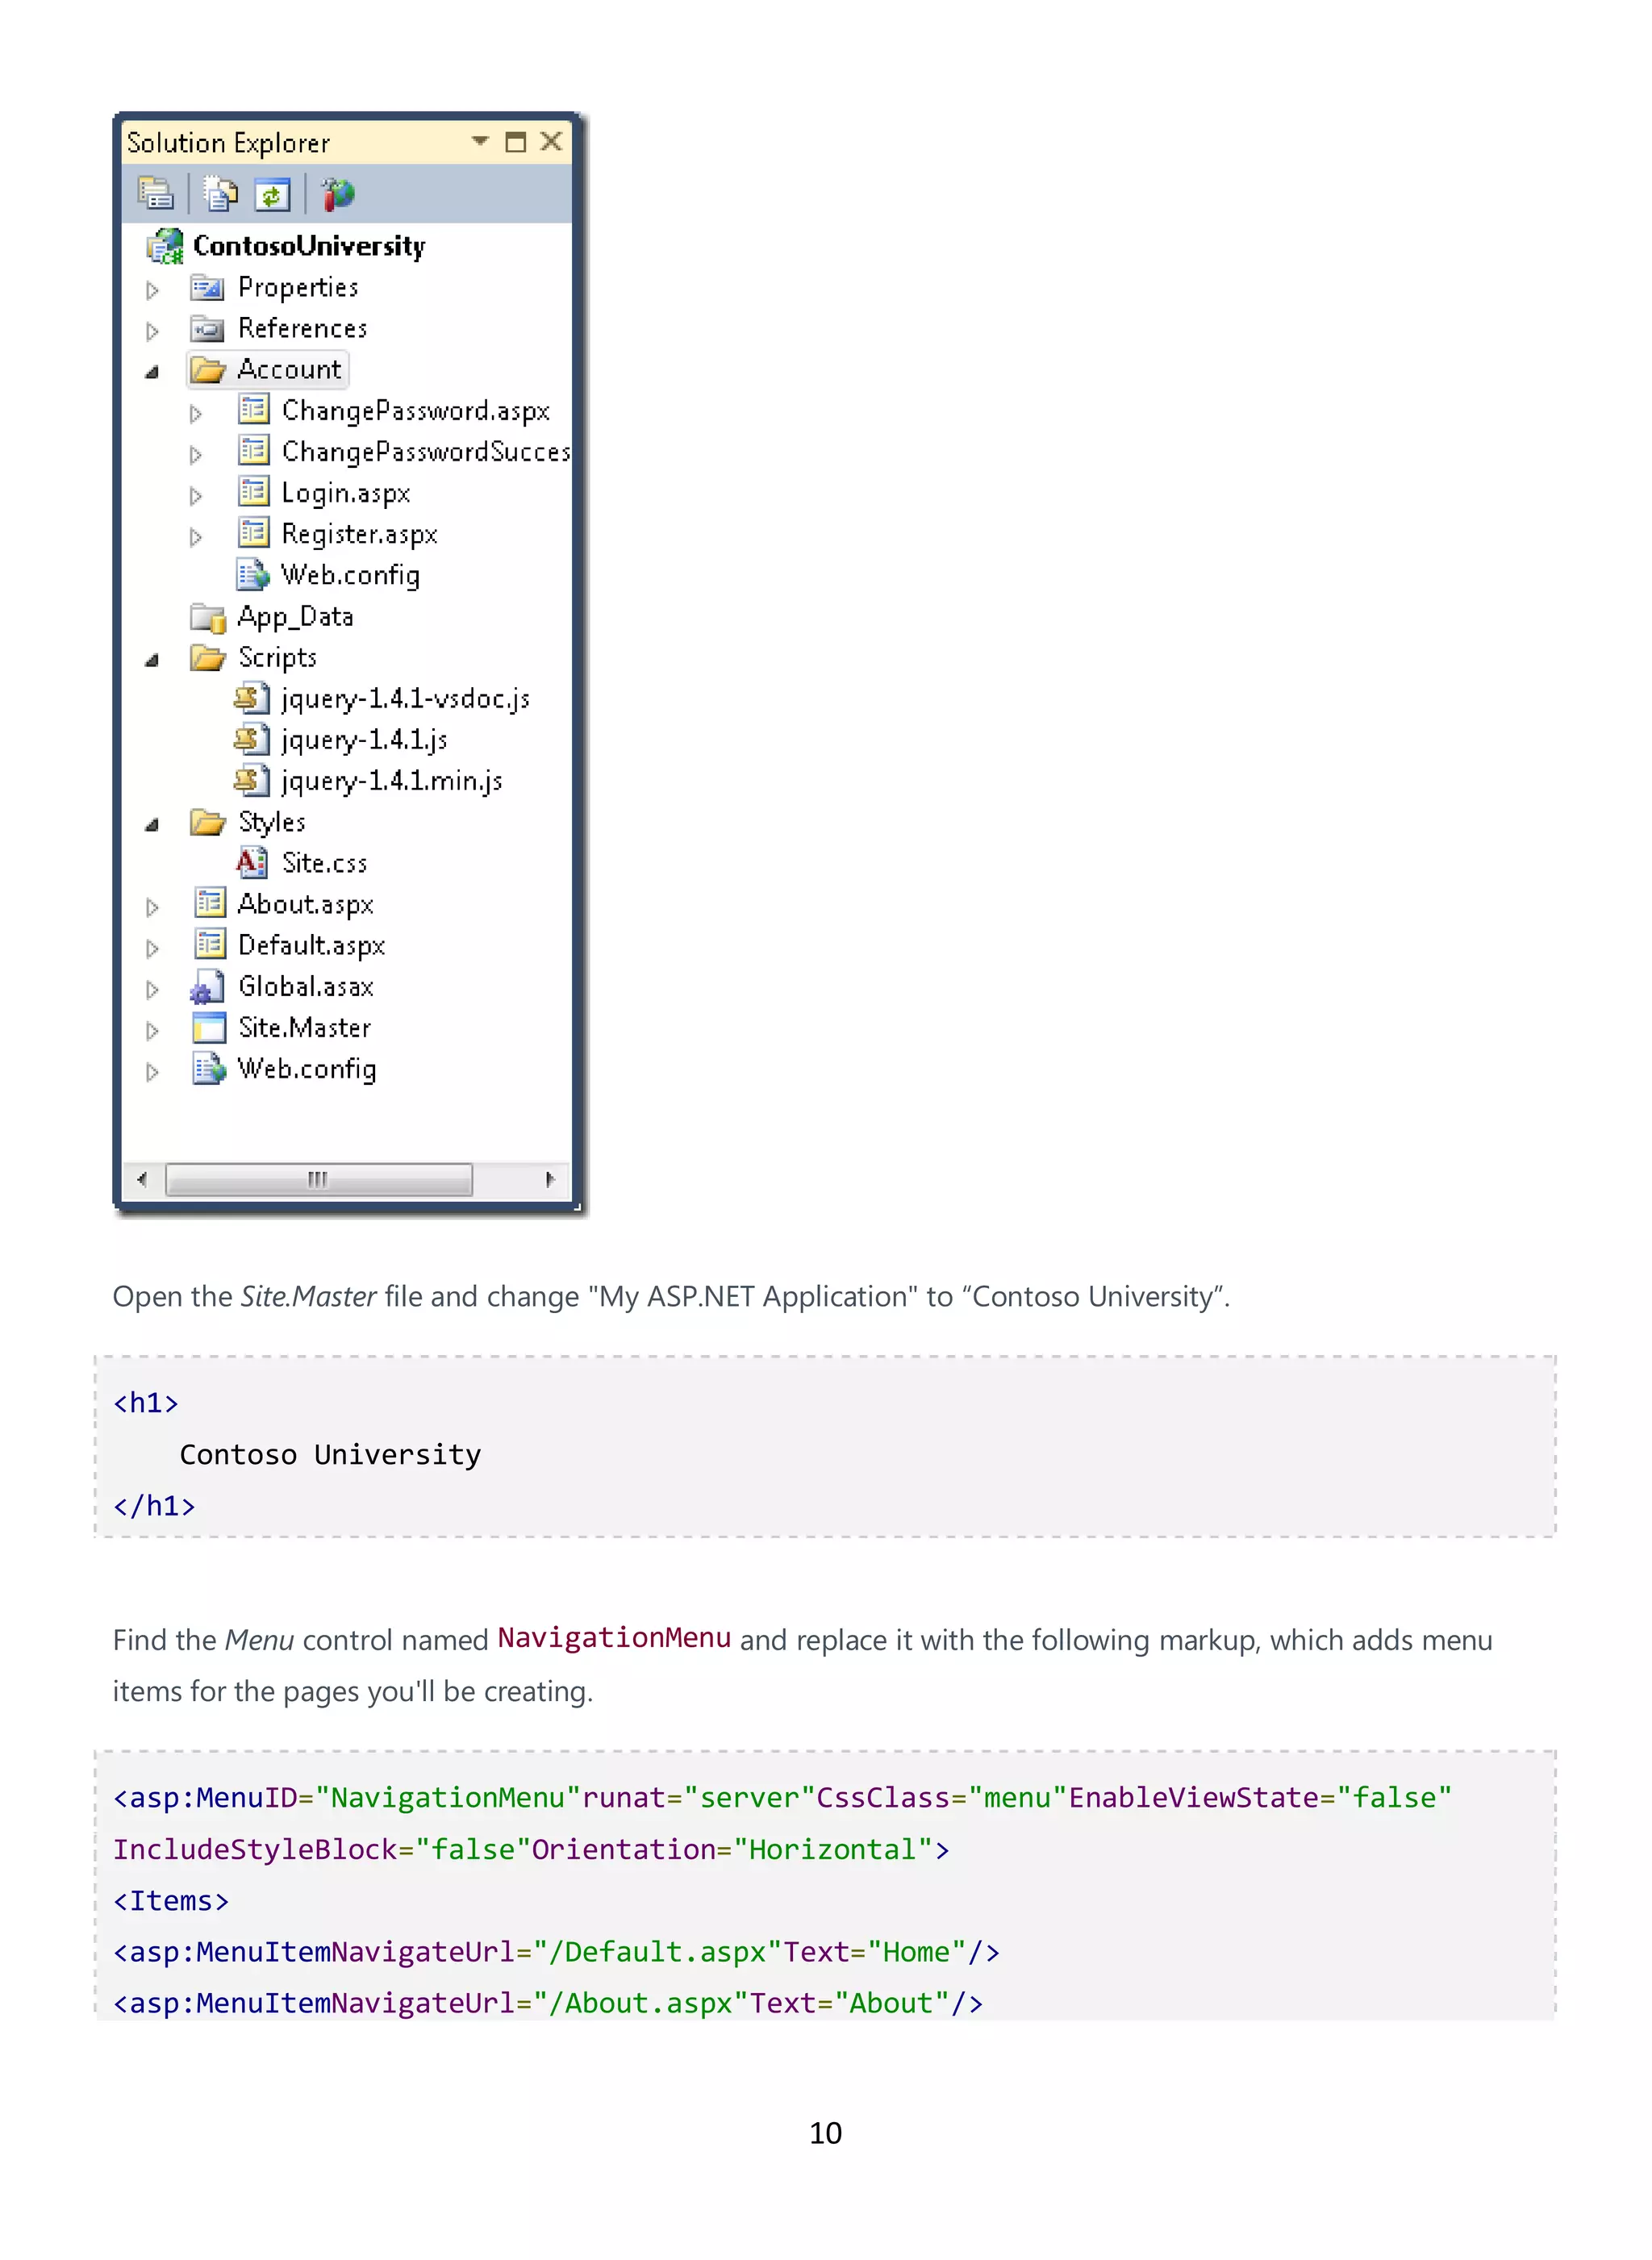Expand the ChangePassword.aspx node

pyautogui.click(x=196, y=413)
